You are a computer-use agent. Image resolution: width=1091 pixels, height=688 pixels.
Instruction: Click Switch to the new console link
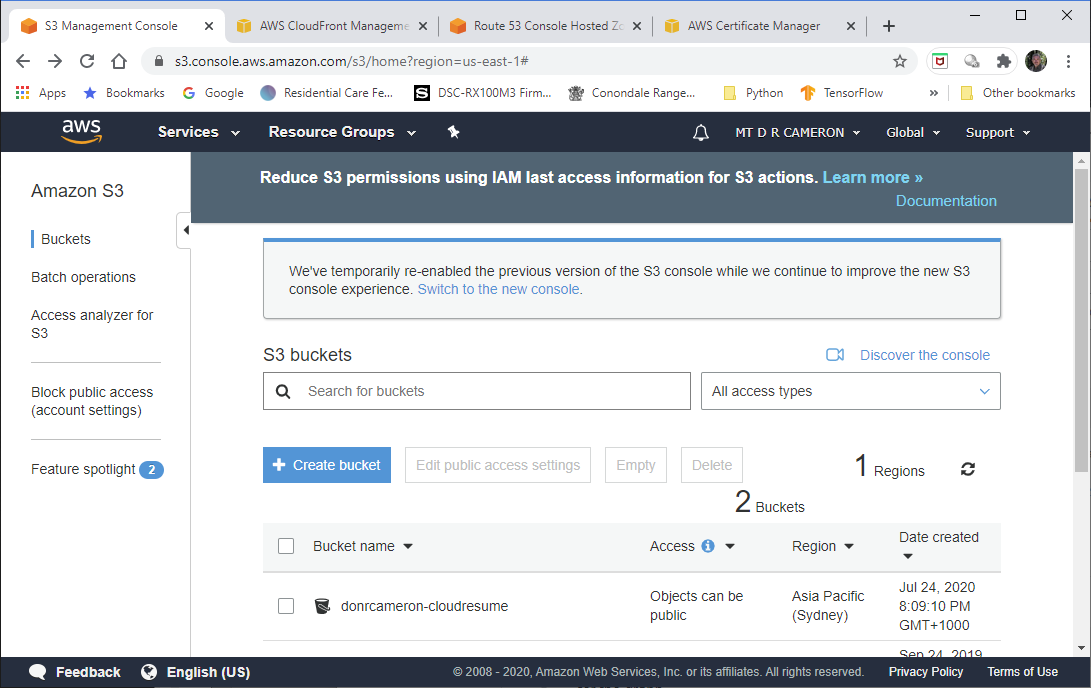pyautogui.click(x=500, y=289)
